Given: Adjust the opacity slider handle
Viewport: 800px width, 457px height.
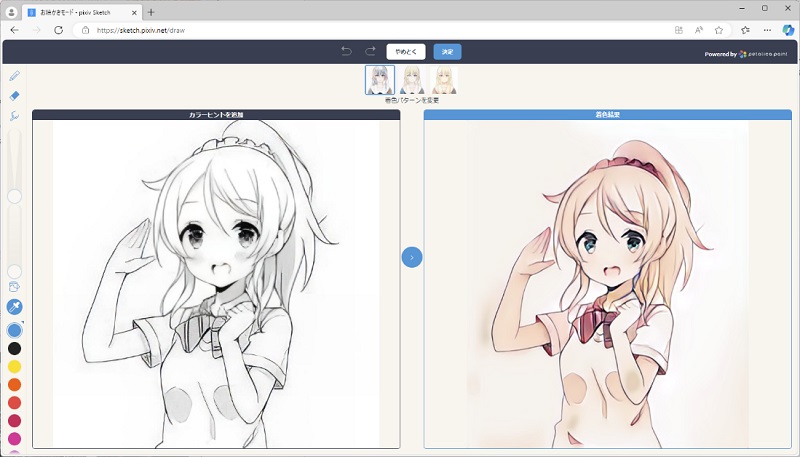Looking at the screenshot, I should click(14, 271).
